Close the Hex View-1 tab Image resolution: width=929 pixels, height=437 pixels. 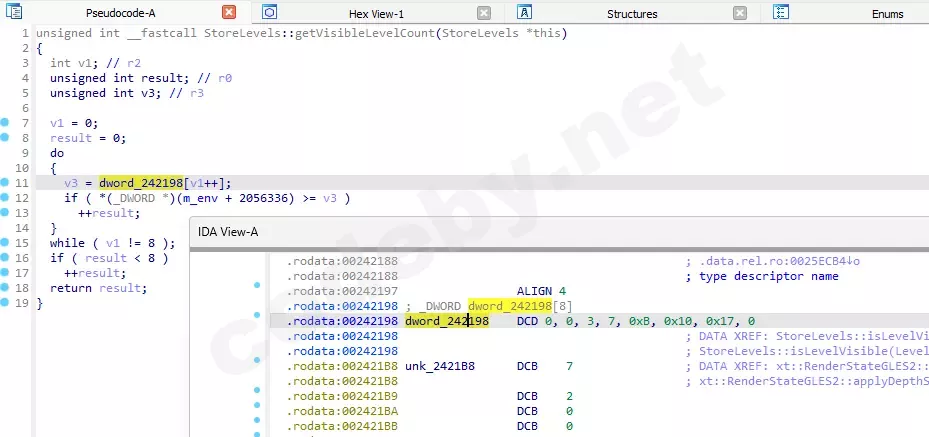(x=484, y=13)
